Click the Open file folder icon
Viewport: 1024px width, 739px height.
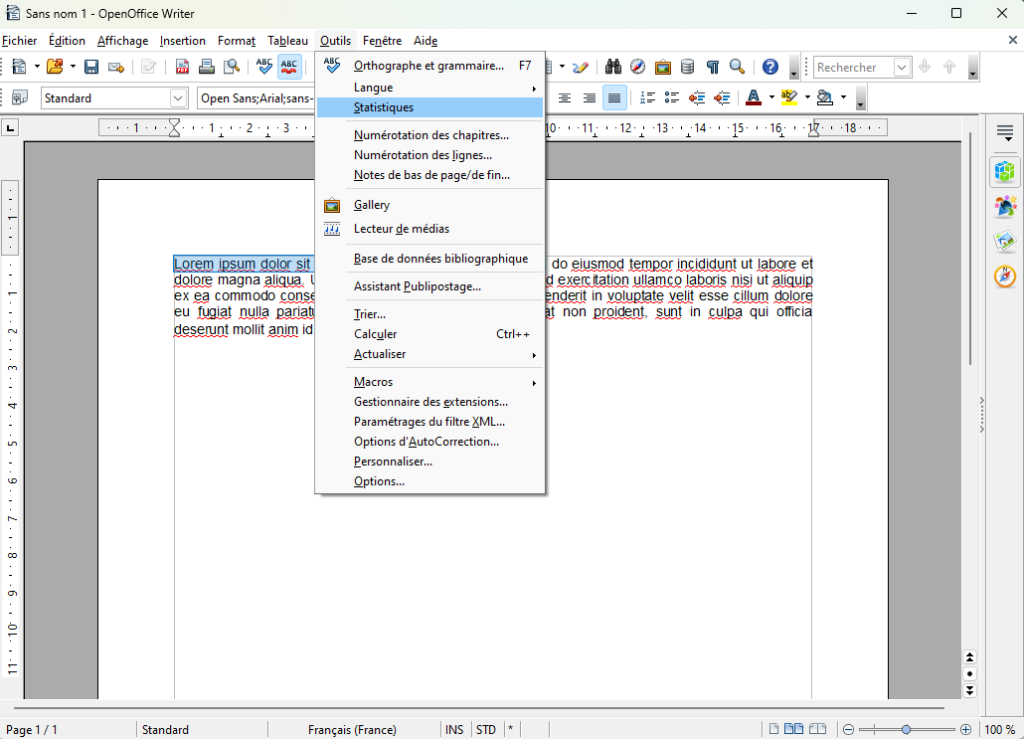pos(55,67)
